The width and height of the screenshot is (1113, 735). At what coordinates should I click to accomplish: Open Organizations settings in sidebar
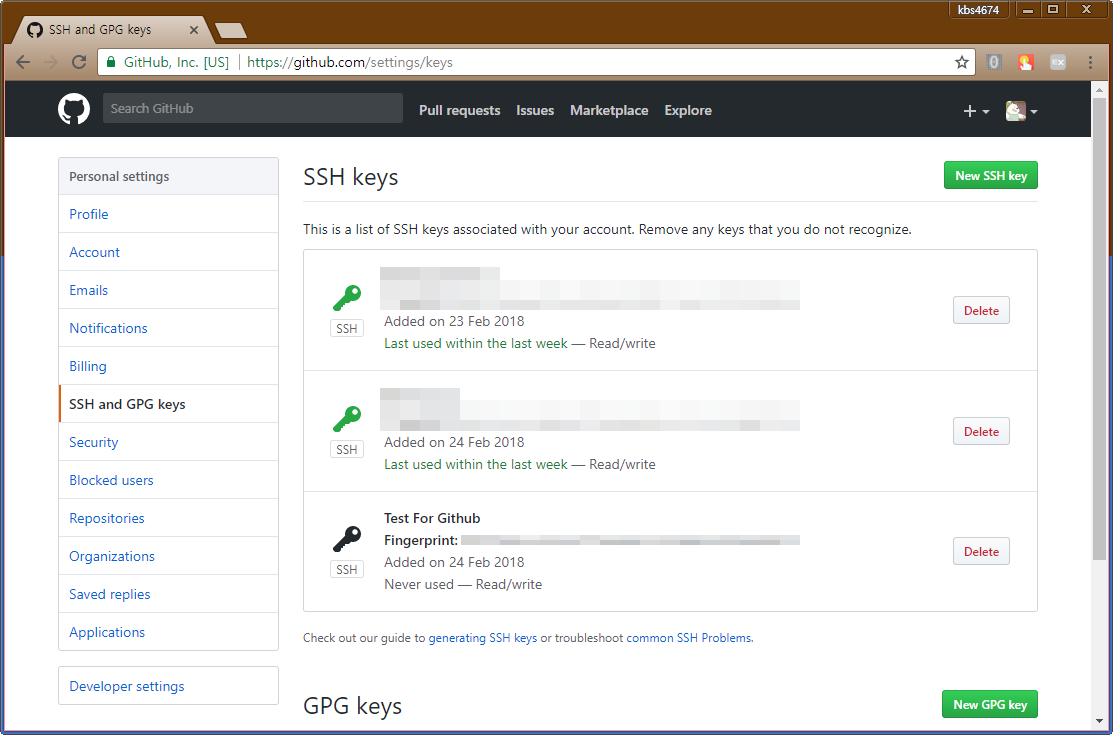pyautogui.click(x=168, y=556)
